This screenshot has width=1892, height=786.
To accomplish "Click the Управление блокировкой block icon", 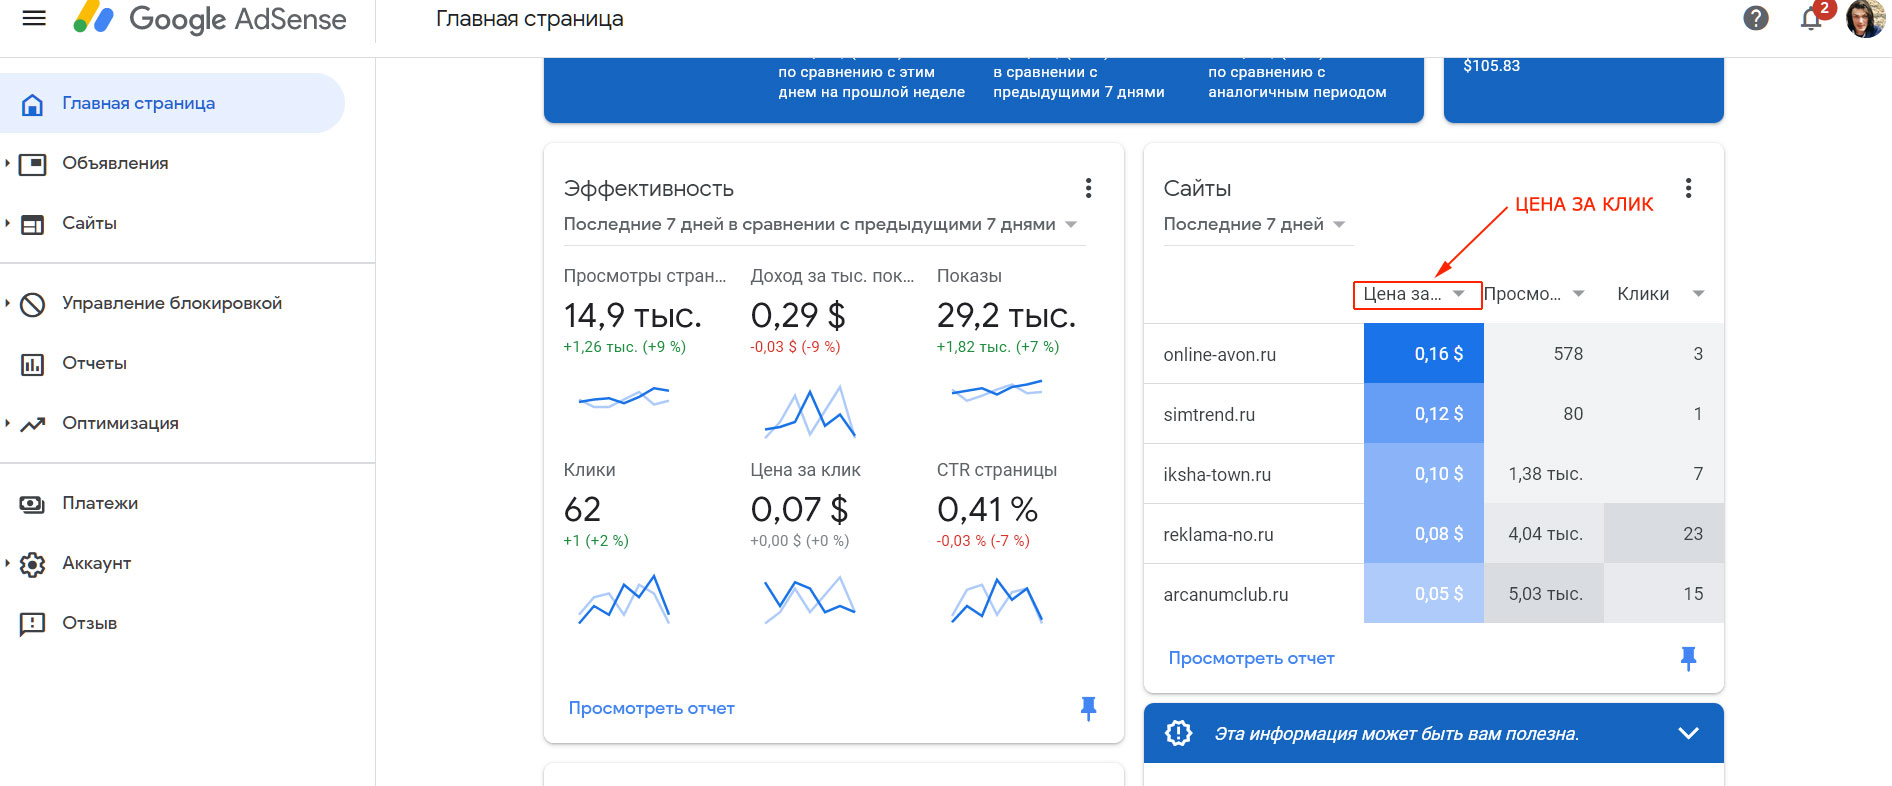I will 33,304.
